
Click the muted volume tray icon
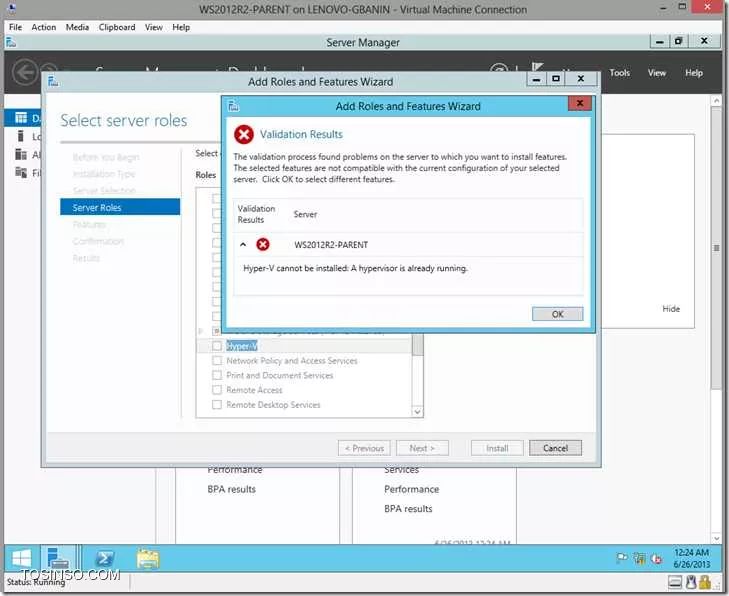656,559
